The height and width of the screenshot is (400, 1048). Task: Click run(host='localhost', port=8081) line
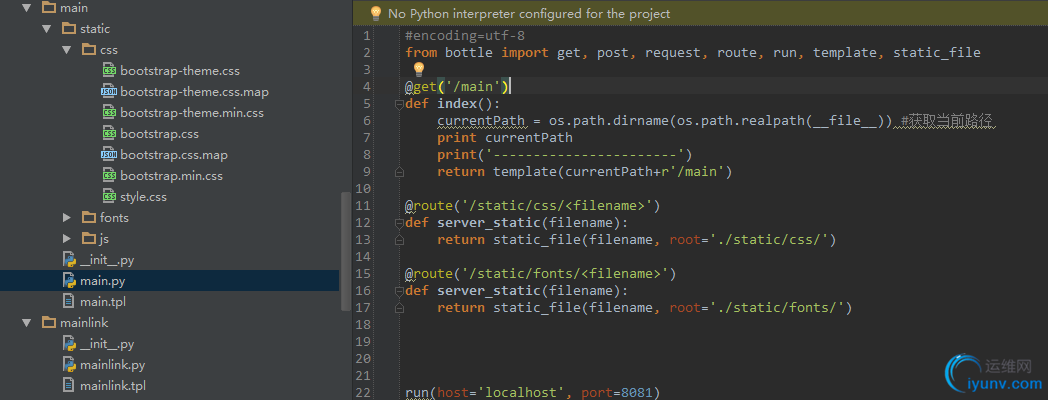click(533, 392)
